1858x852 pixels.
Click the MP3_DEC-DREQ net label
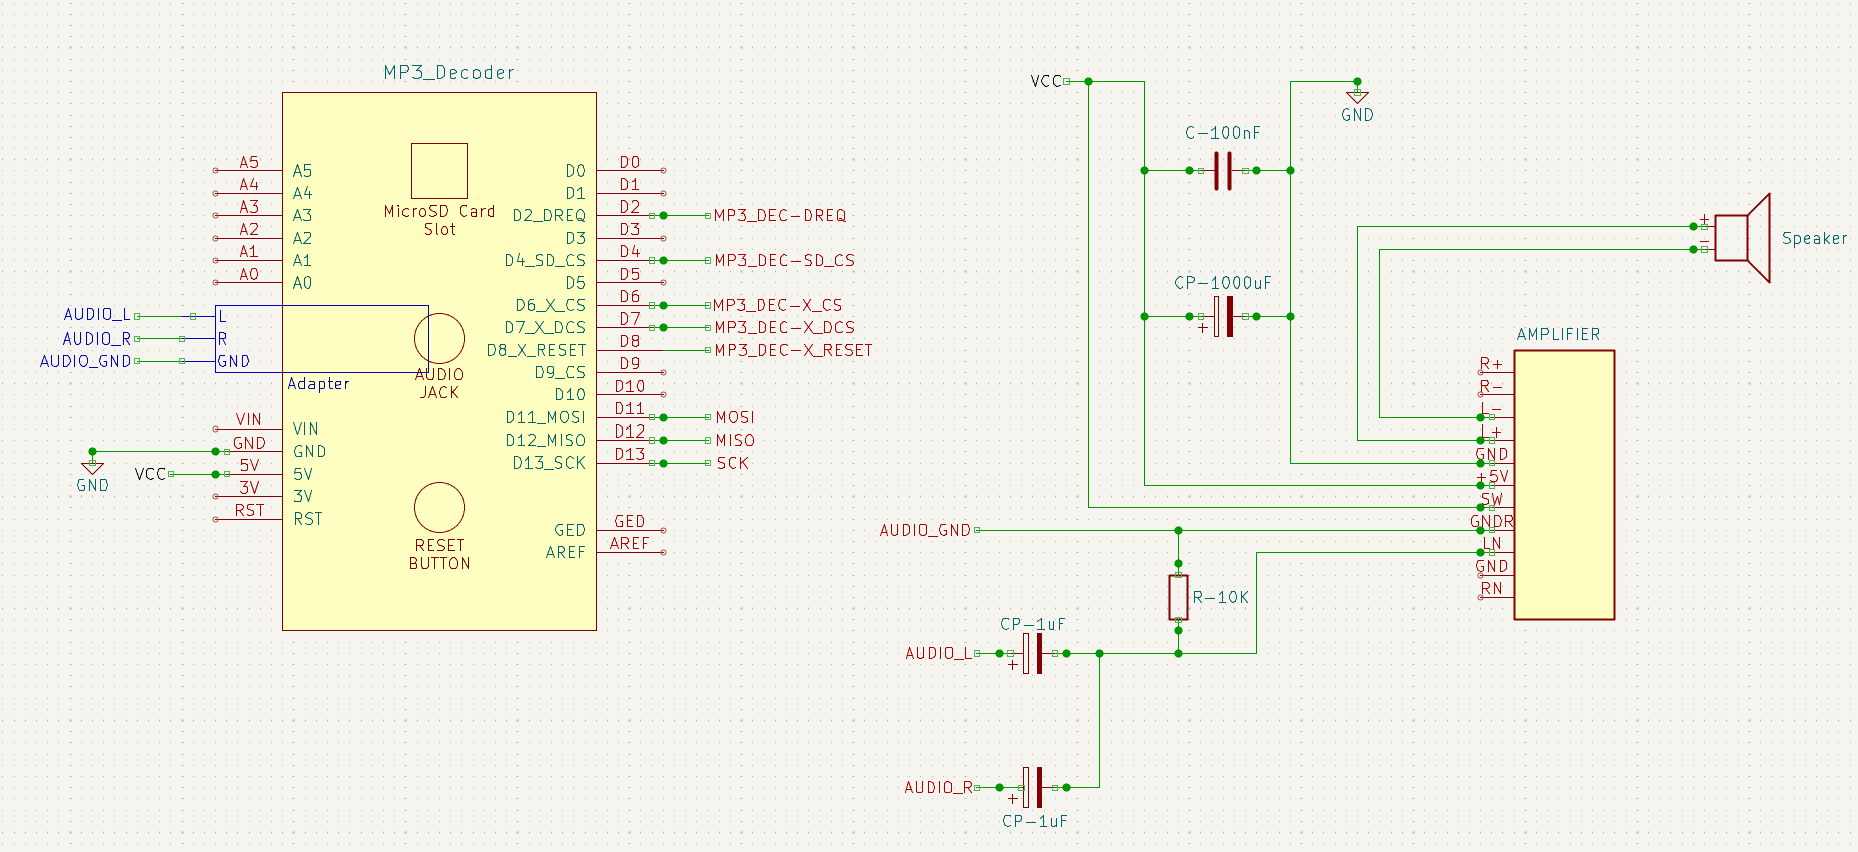coord(780,215)
